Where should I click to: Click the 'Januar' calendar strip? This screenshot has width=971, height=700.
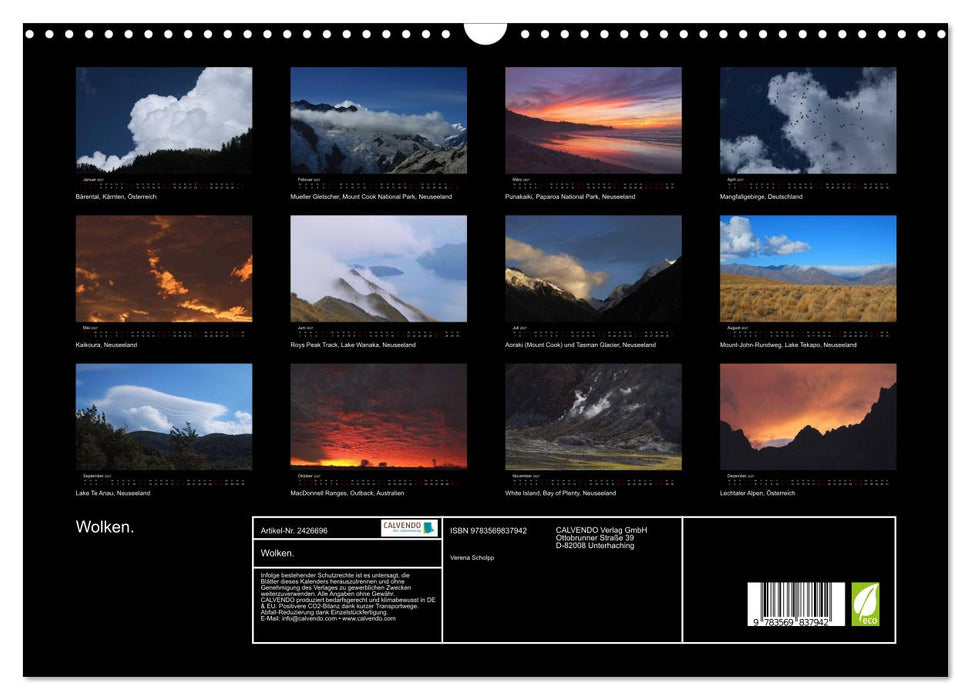tap(163, 183)
